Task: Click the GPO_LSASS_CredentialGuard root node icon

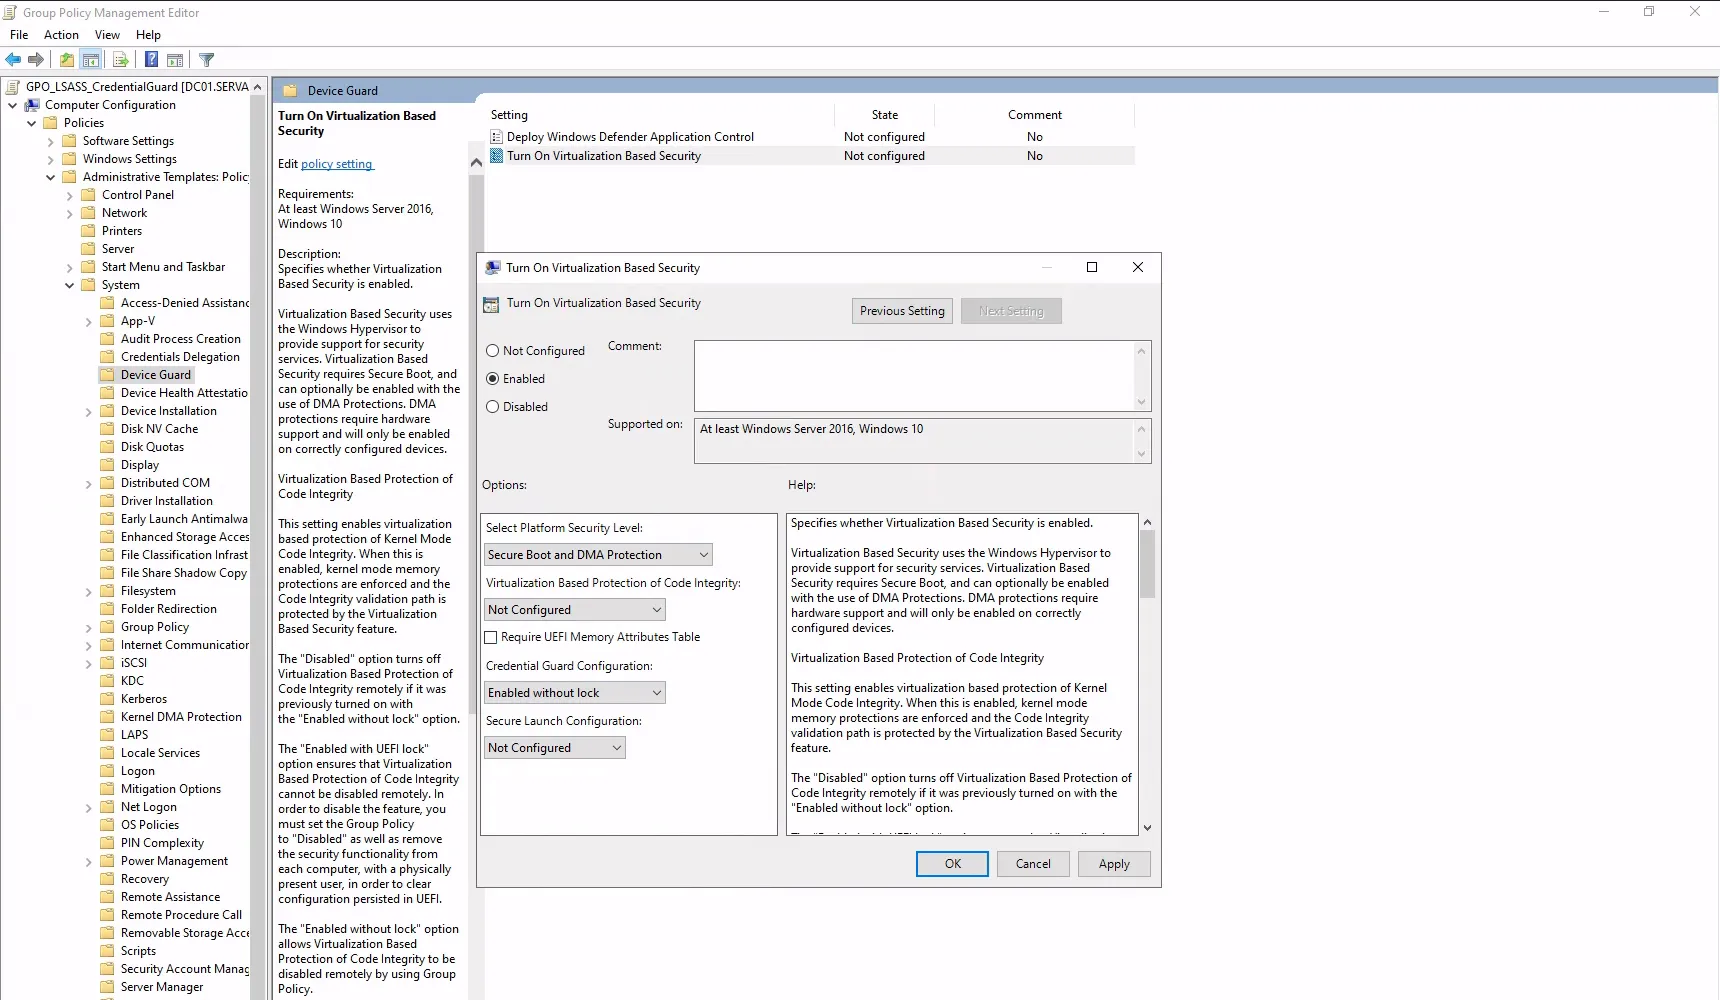Action: 13,87
